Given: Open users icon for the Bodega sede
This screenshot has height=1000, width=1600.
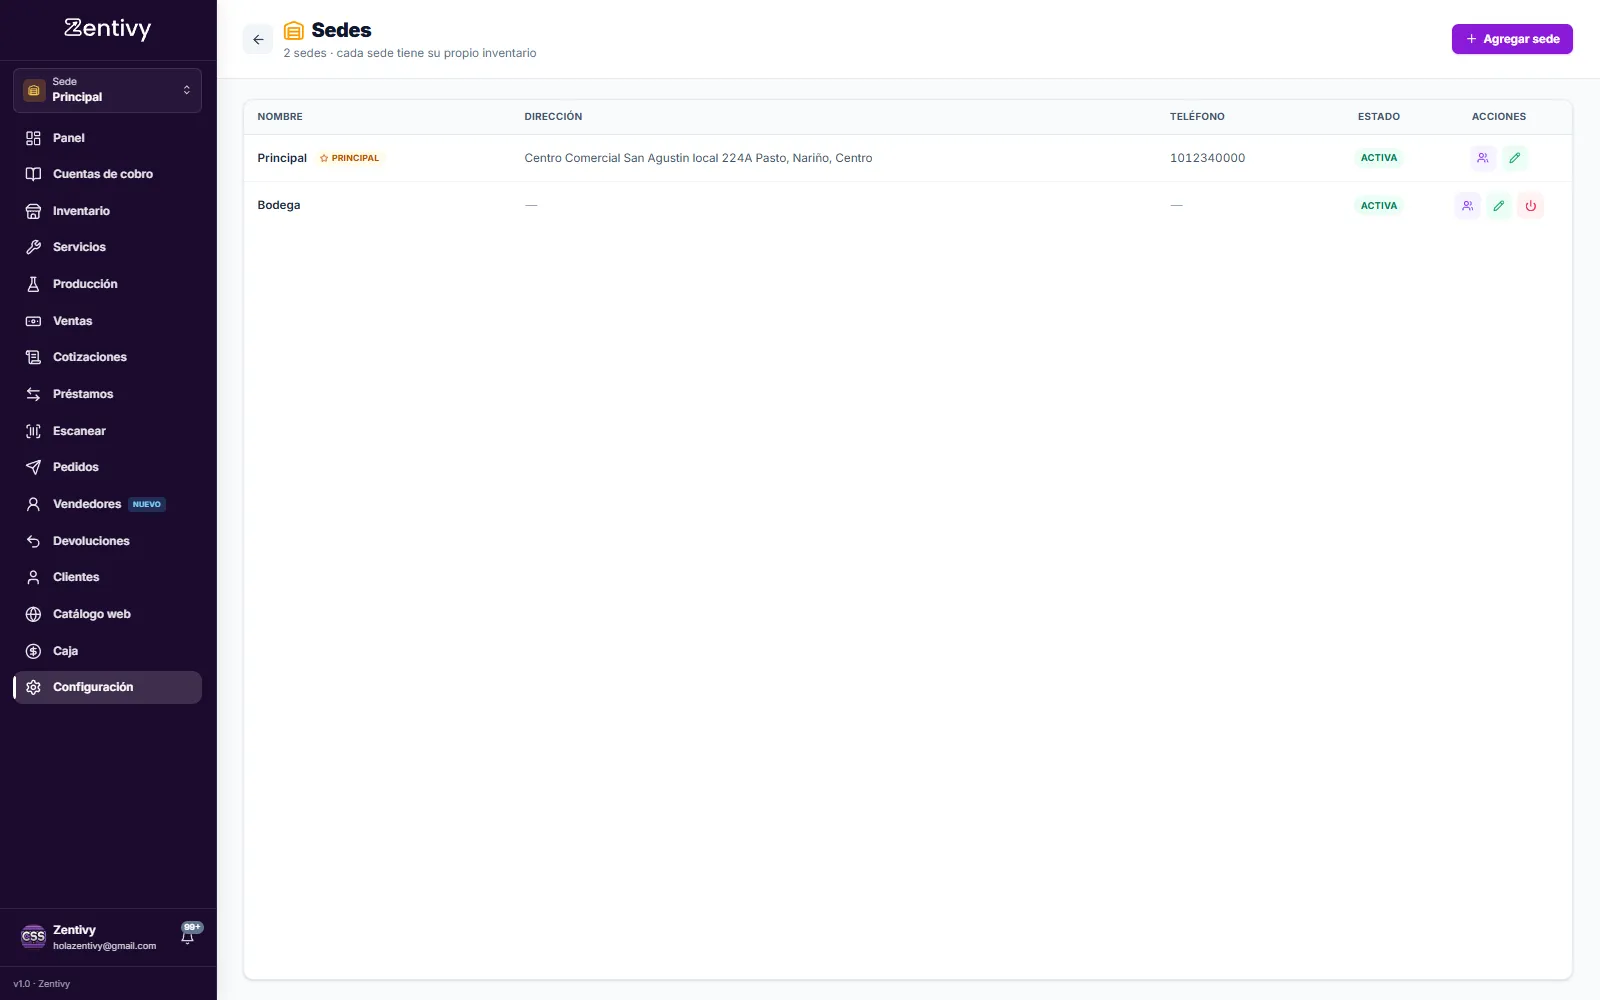Looking at the screenshot, I should coord(1467,206).
